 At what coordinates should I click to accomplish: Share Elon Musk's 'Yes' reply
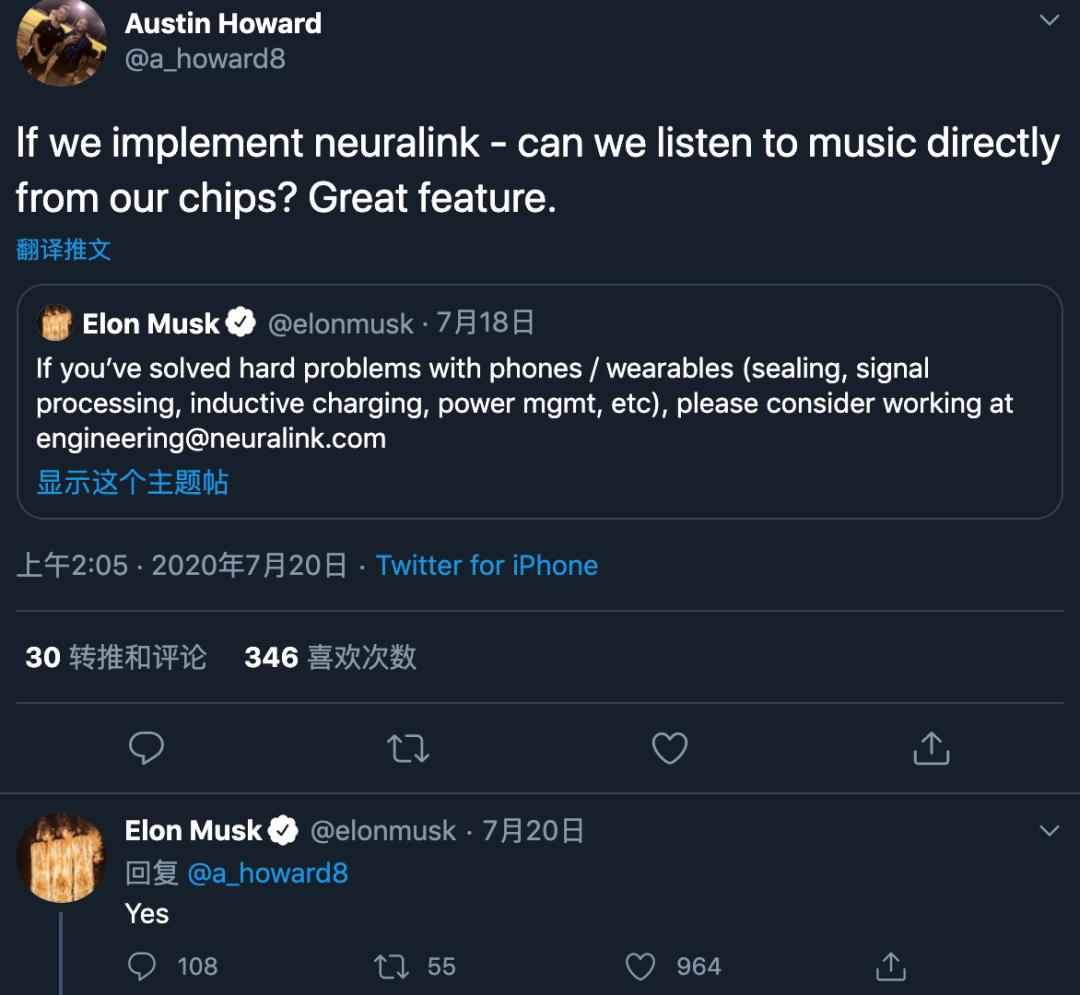[890, 966]
